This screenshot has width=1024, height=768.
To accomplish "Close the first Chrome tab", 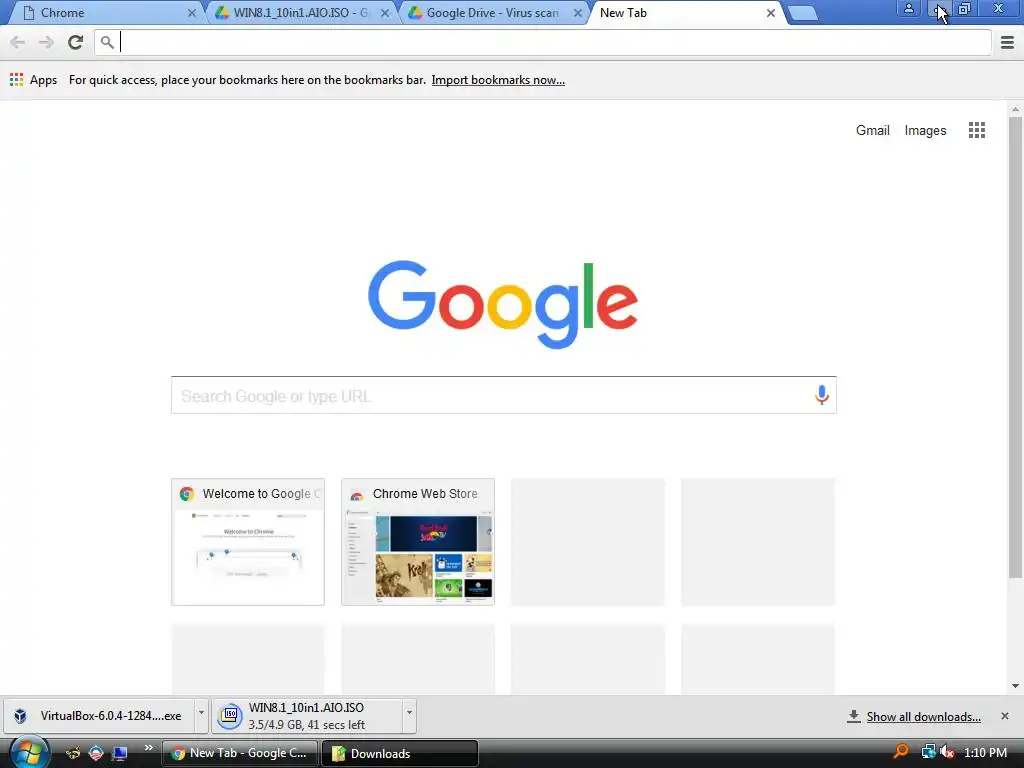I will (191, 13).
